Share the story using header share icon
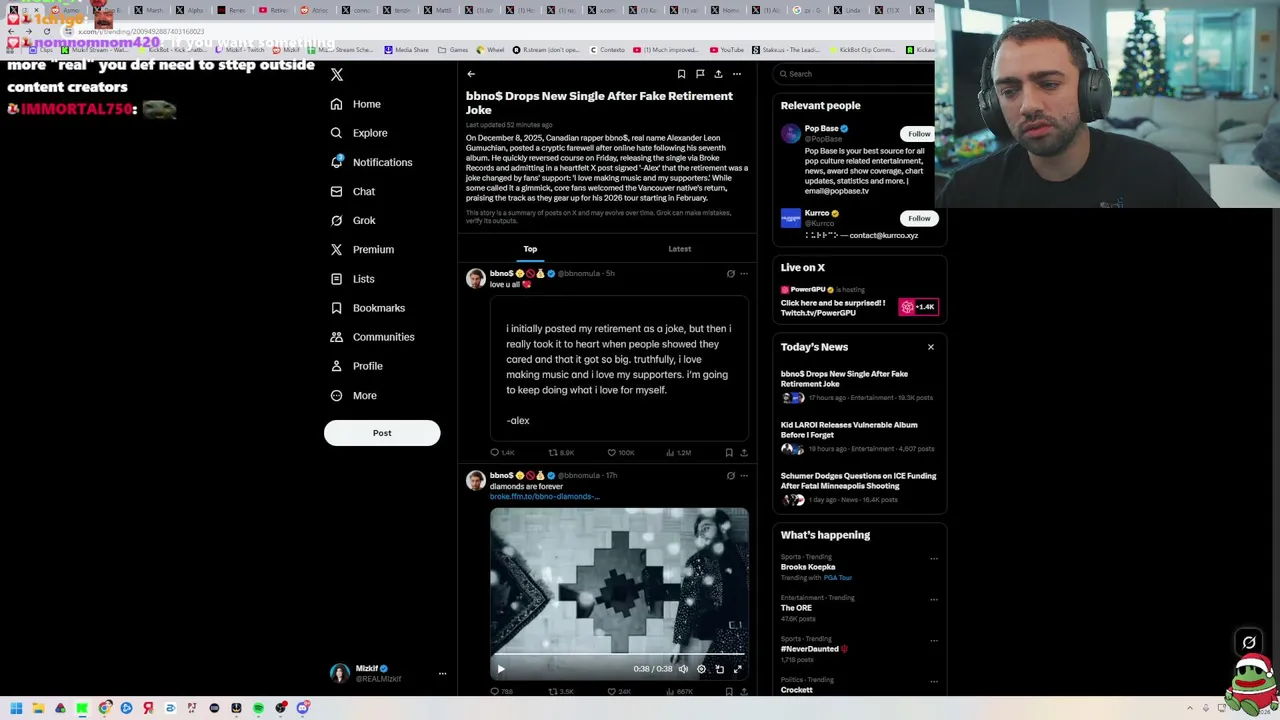 pos(718,74)
